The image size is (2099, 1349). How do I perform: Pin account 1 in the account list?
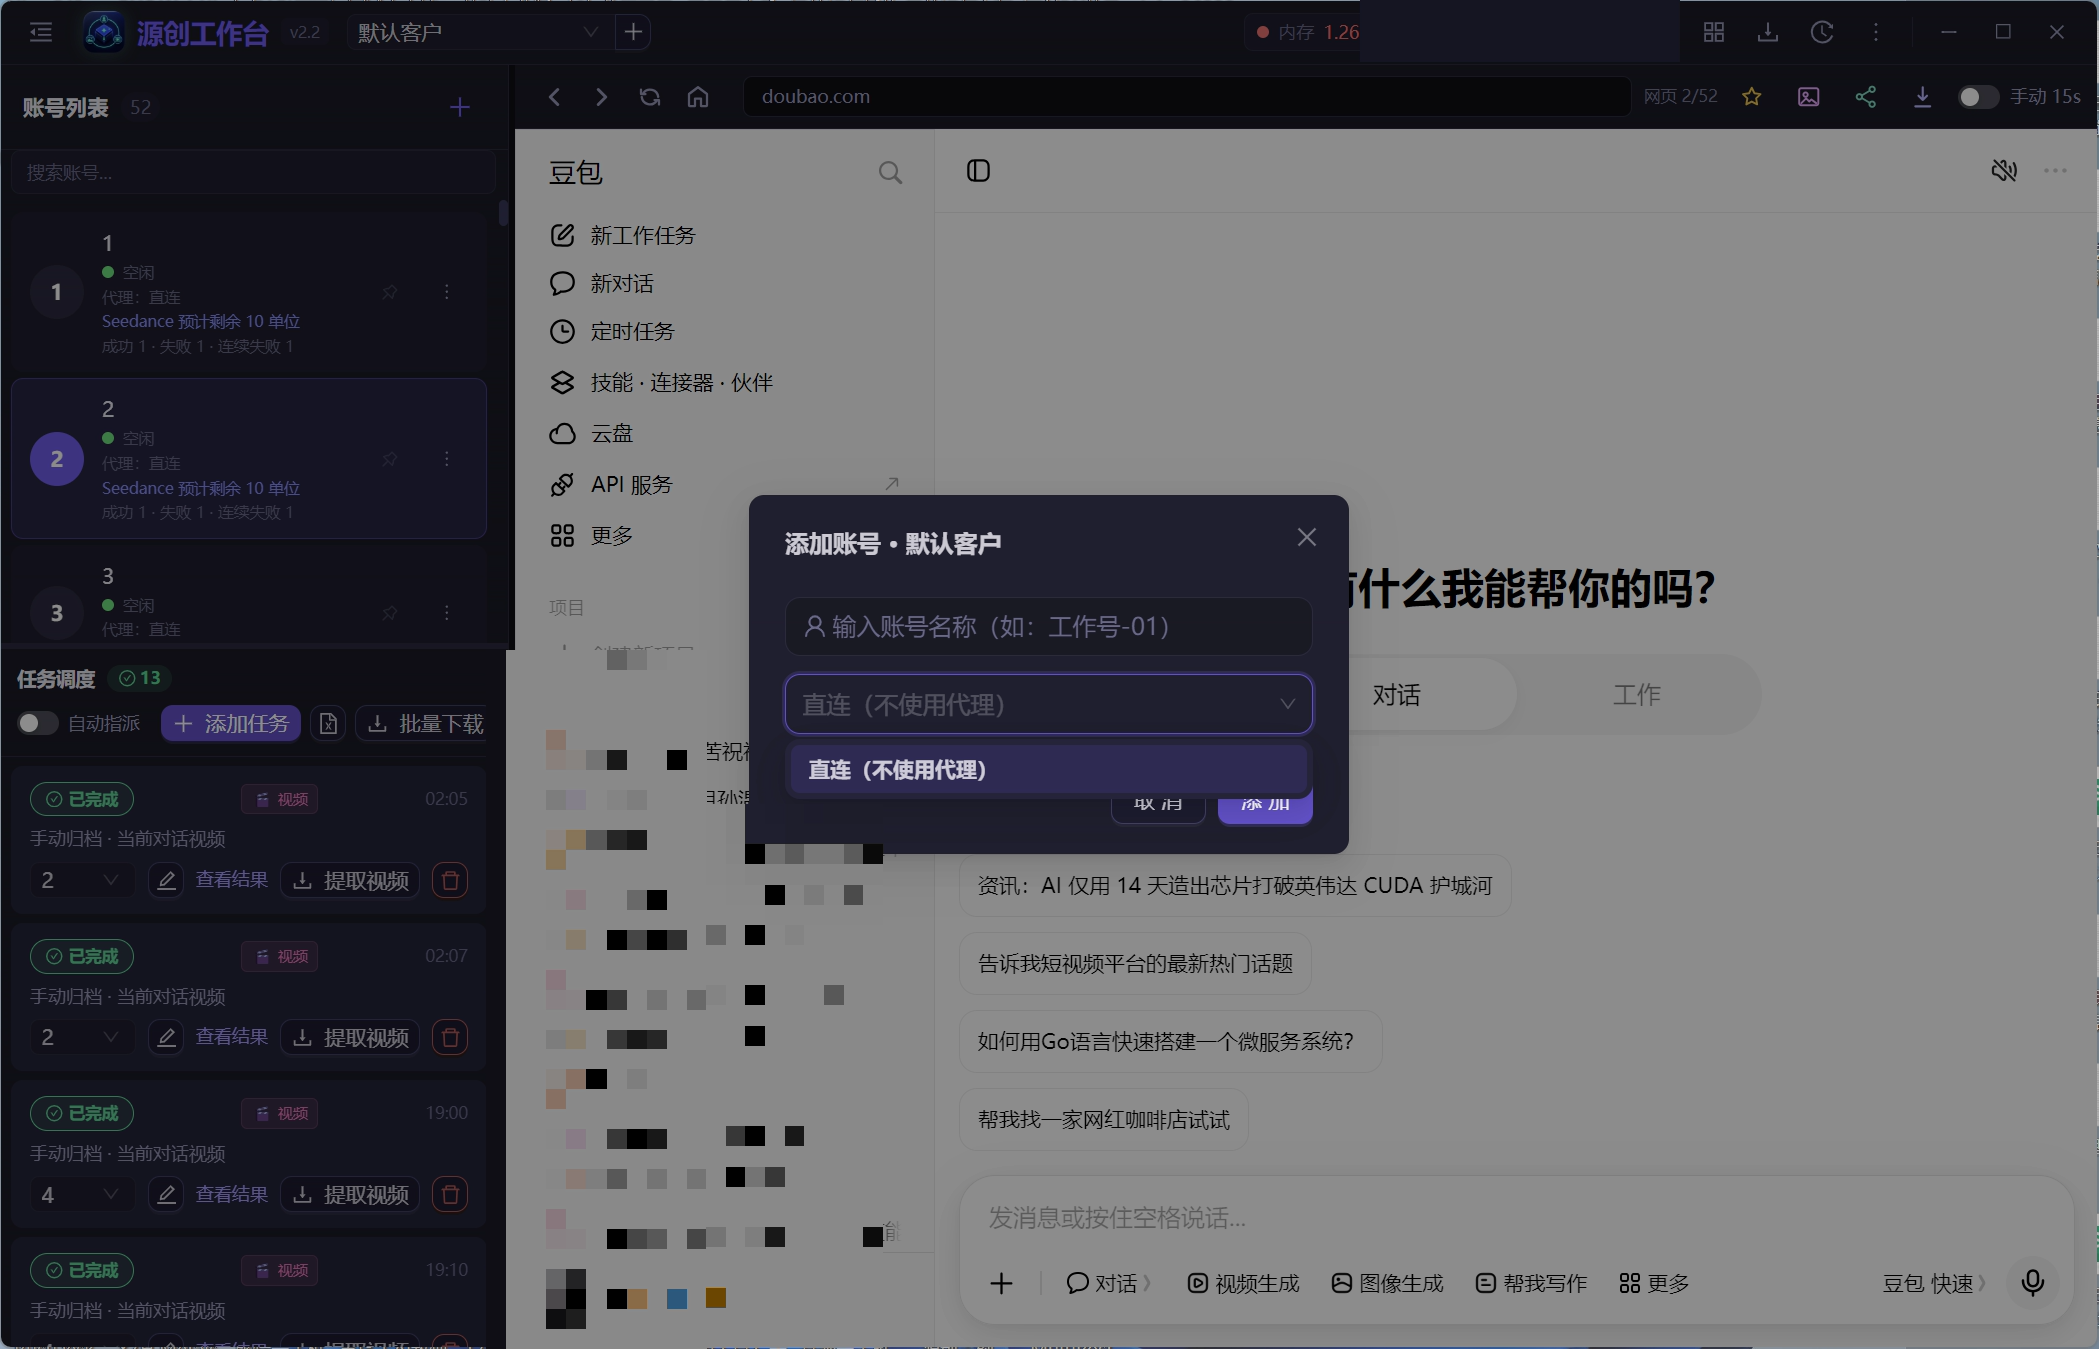pos(390,292)
